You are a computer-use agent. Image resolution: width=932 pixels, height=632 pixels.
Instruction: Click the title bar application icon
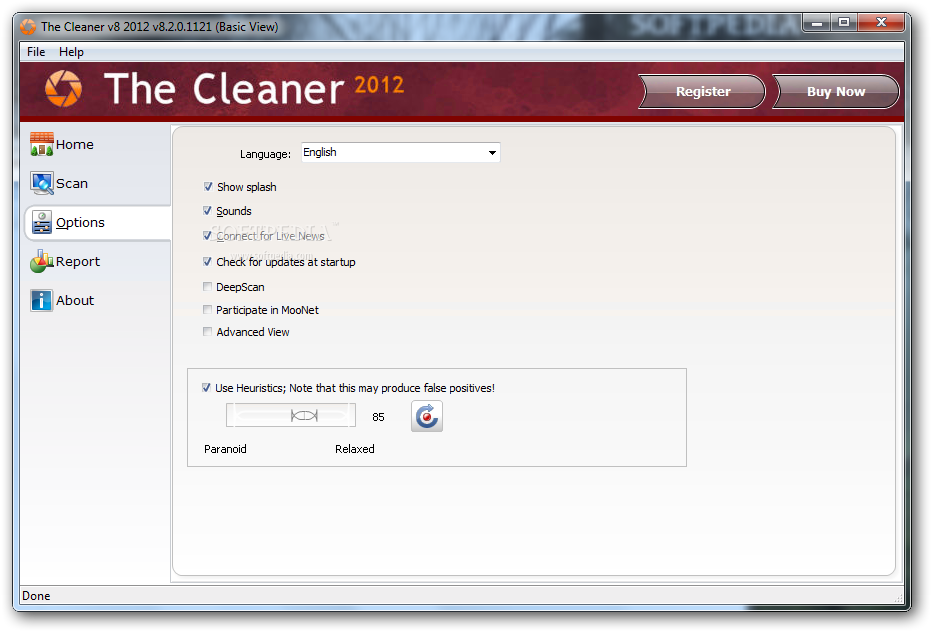tap(27, 27)
